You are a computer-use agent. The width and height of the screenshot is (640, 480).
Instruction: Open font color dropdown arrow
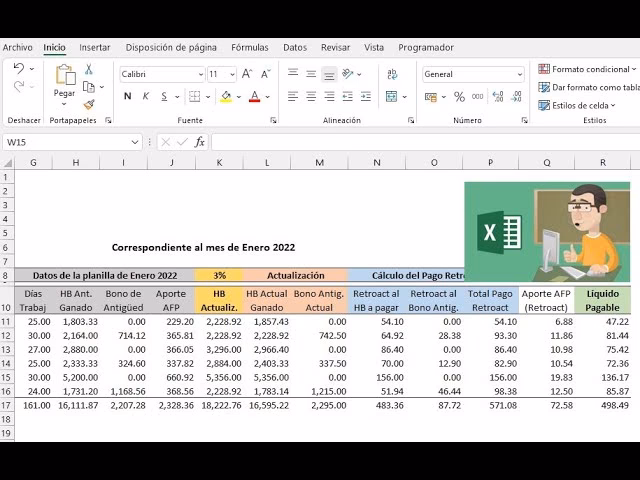(267, 97)
